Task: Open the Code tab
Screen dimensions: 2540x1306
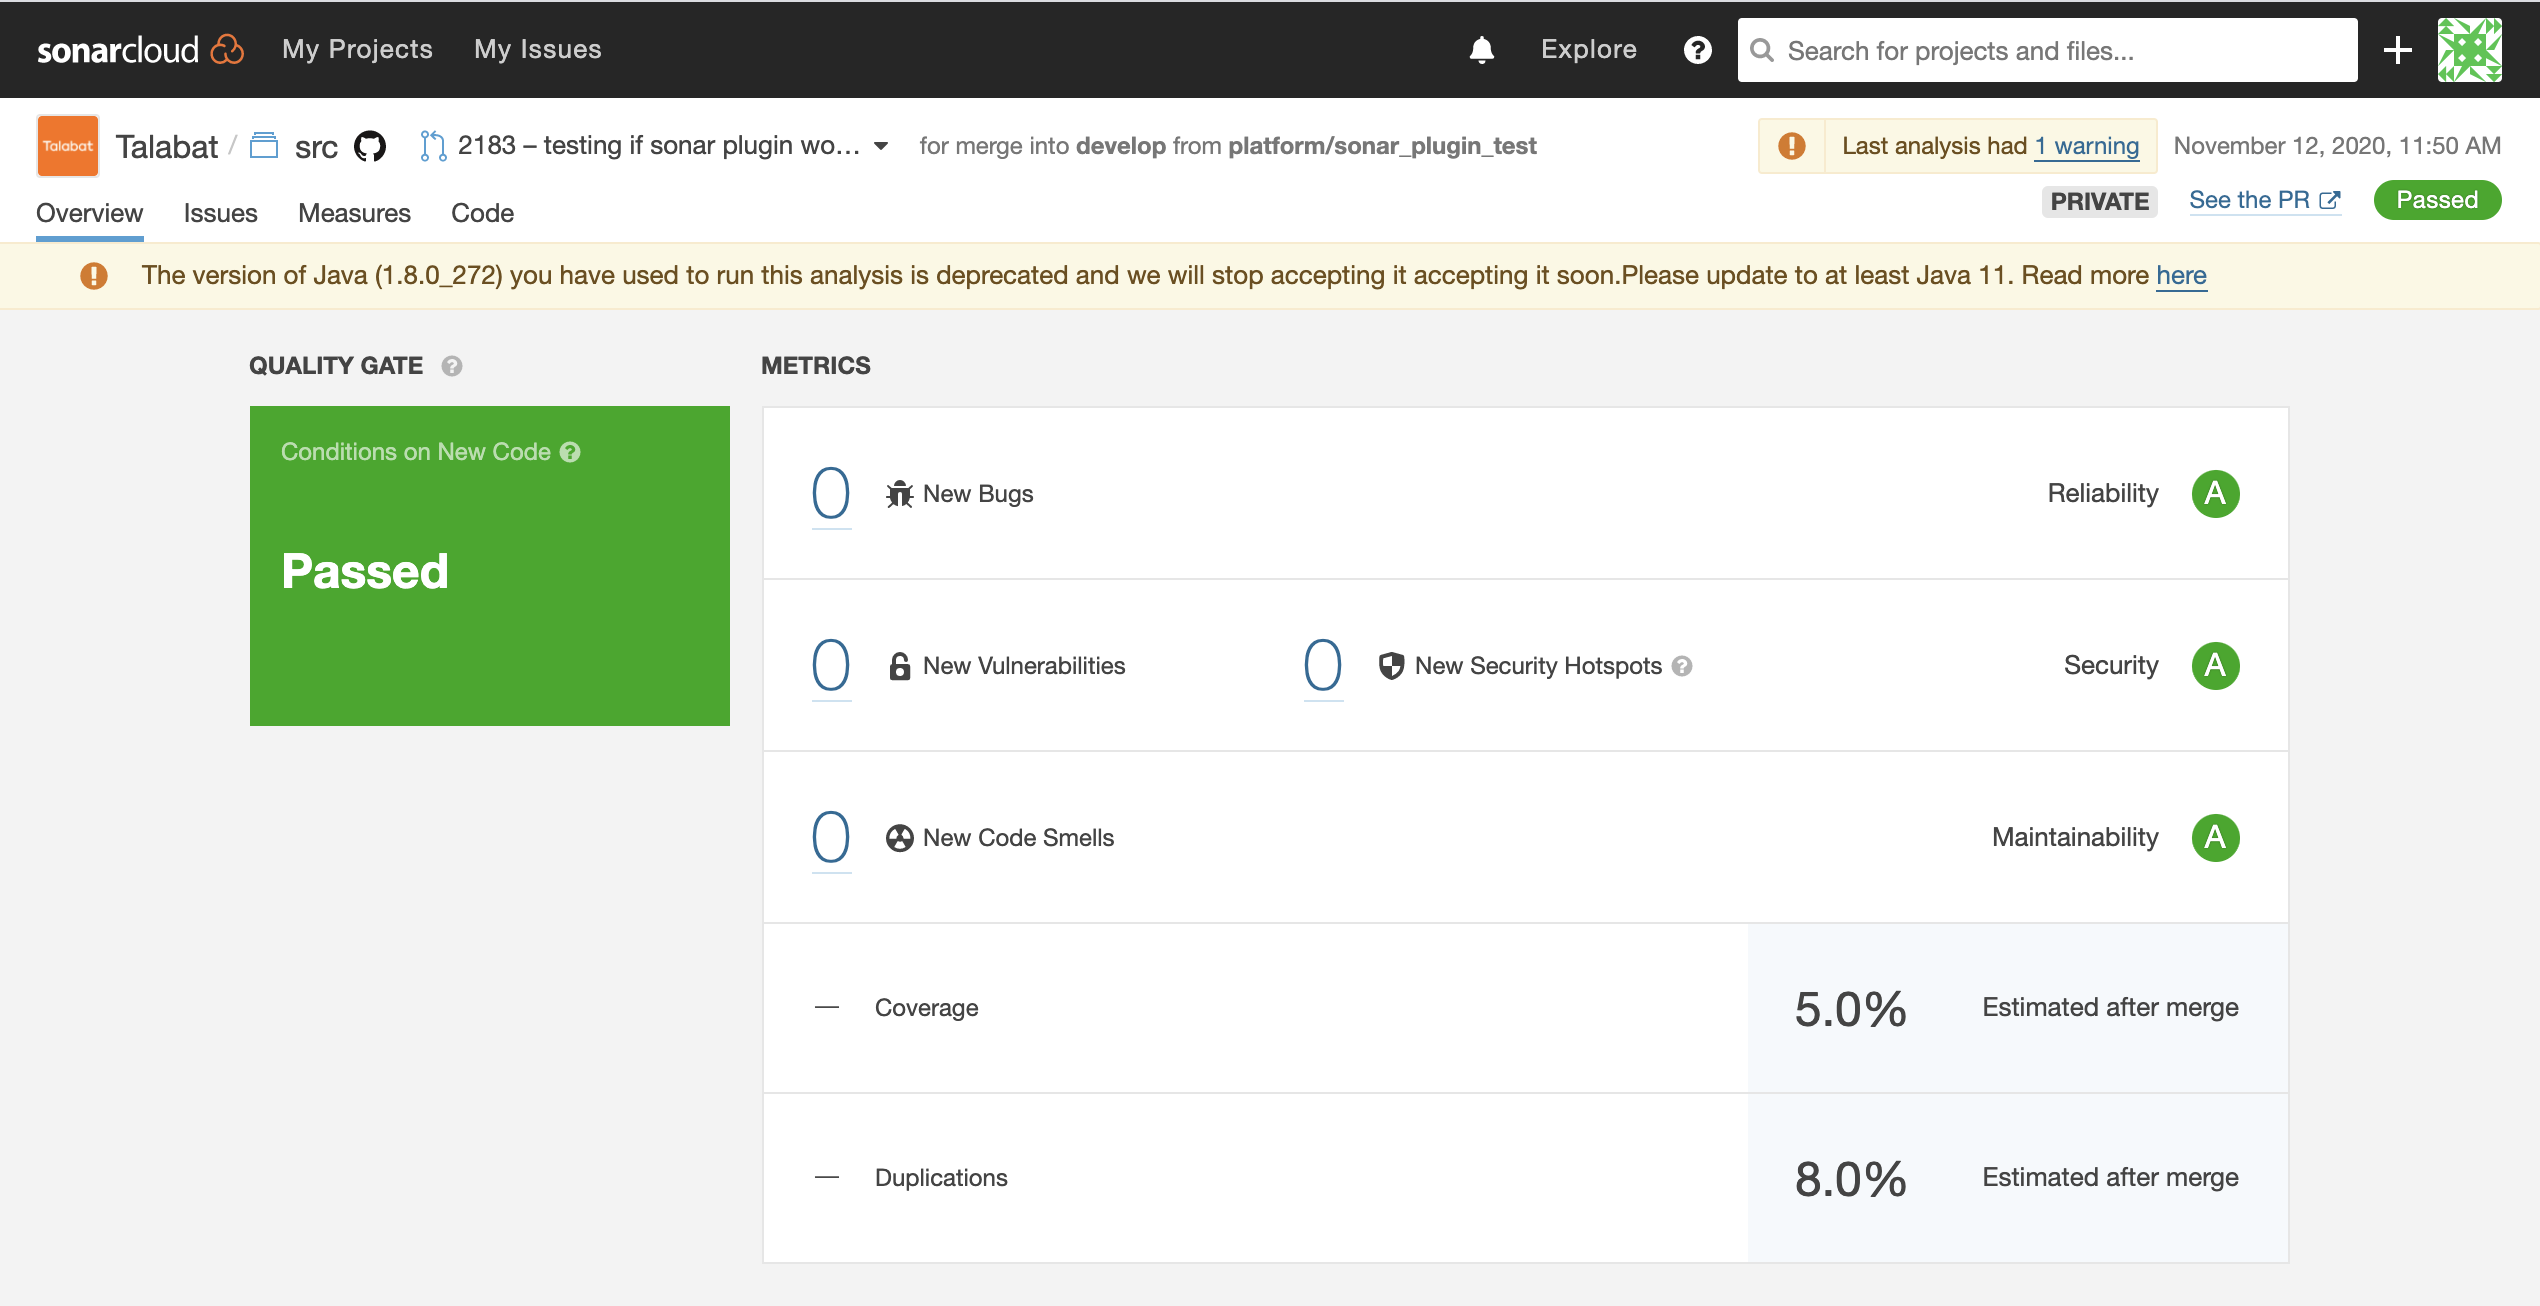Action: (482, 213)
